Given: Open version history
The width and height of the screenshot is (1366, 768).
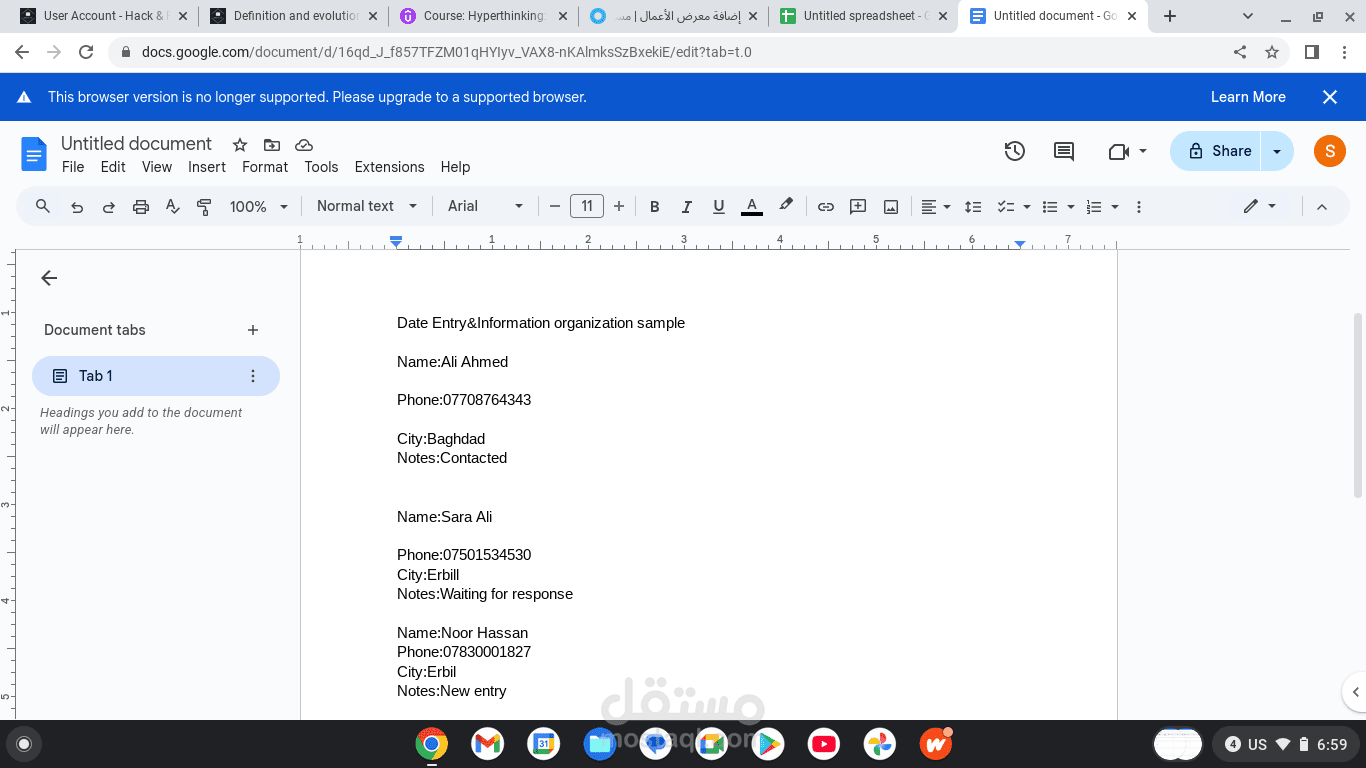Looking at the screenshot, I should [1015, 151].
